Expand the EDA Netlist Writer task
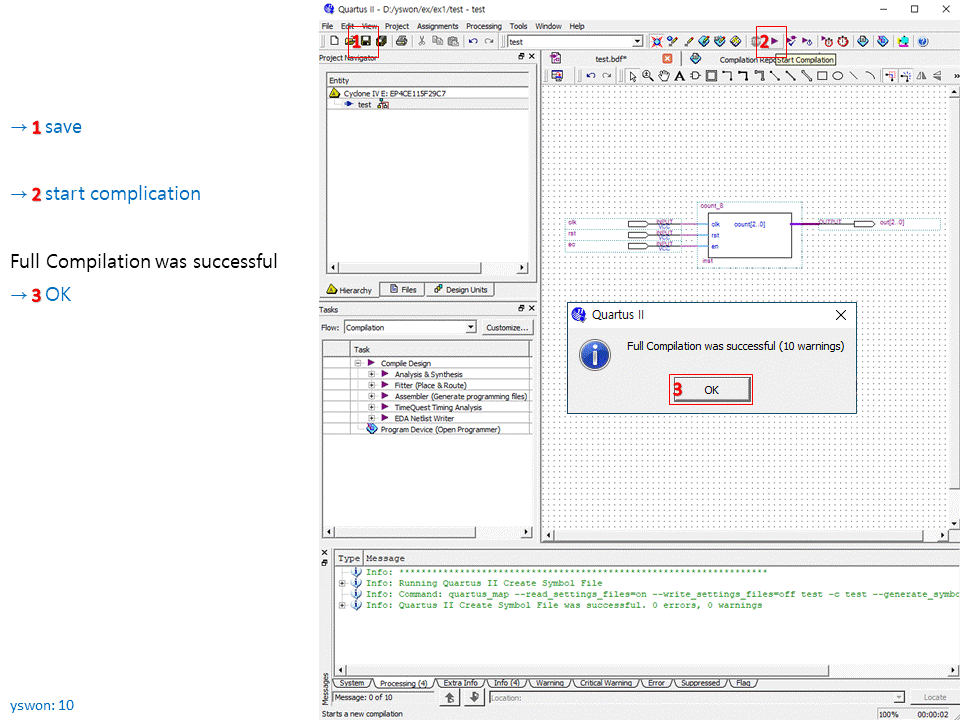 coord(372,418)
